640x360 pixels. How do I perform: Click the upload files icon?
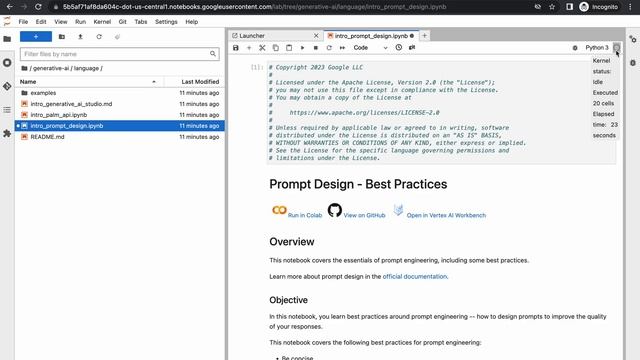click(x=80, y=37)
